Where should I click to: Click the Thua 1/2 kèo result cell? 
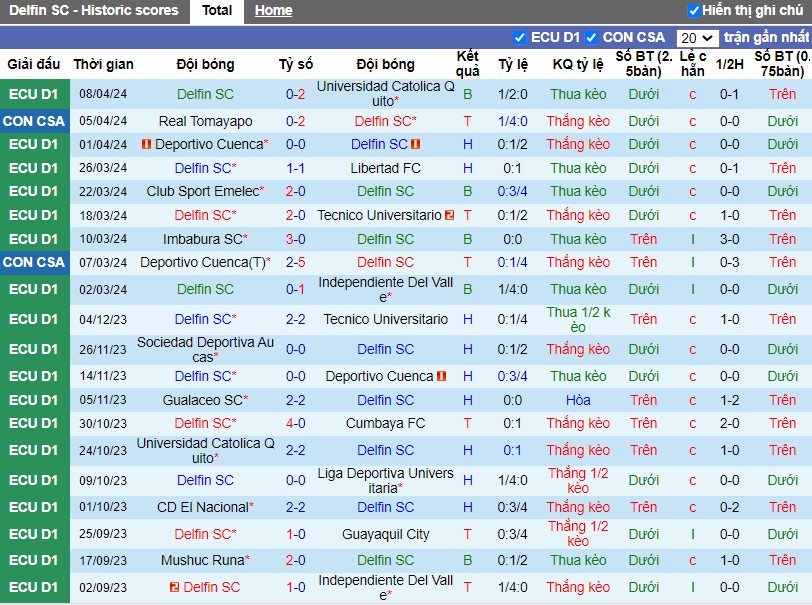pyautogui.click(x=578, y=320)
